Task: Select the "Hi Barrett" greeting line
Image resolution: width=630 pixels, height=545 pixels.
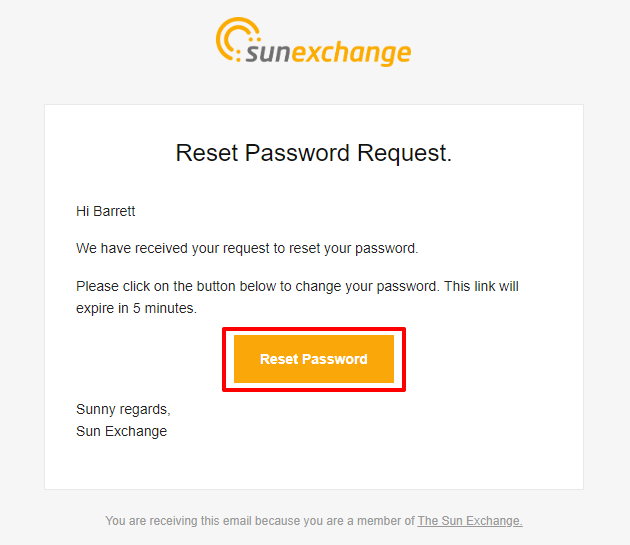Action: coord(106,211)
